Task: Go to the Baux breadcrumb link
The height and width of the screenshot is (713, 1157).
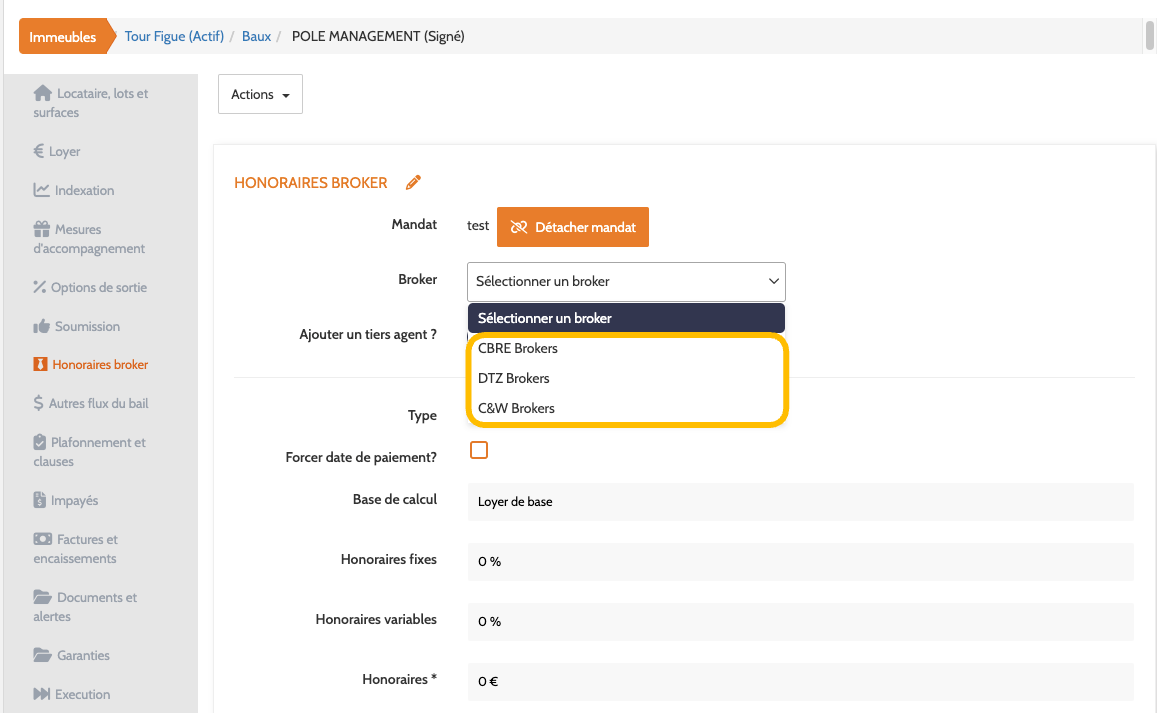Action: click(256, 36)
